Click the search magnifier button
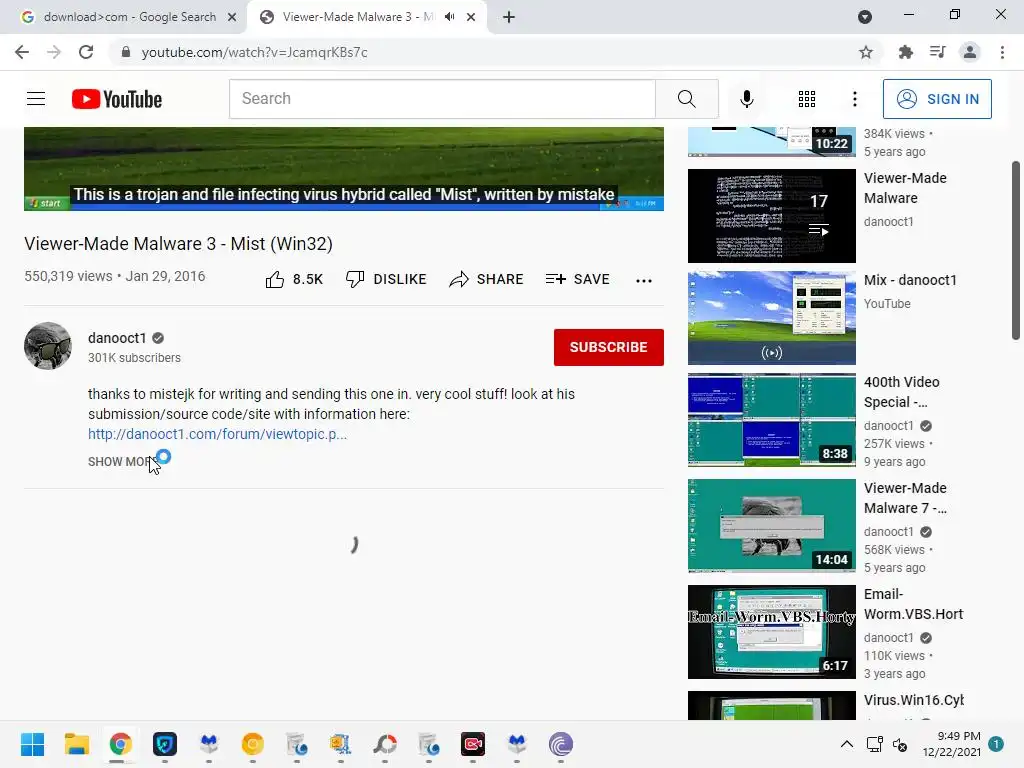This screenshot has width=1024, height=768. point(686,99)
